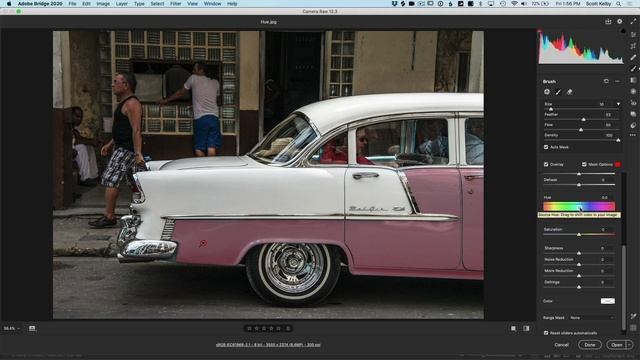The image size is (640, 360).
Task: Open the Convert and save image icon
Action: pyautogui.click(x=608, y=22)
